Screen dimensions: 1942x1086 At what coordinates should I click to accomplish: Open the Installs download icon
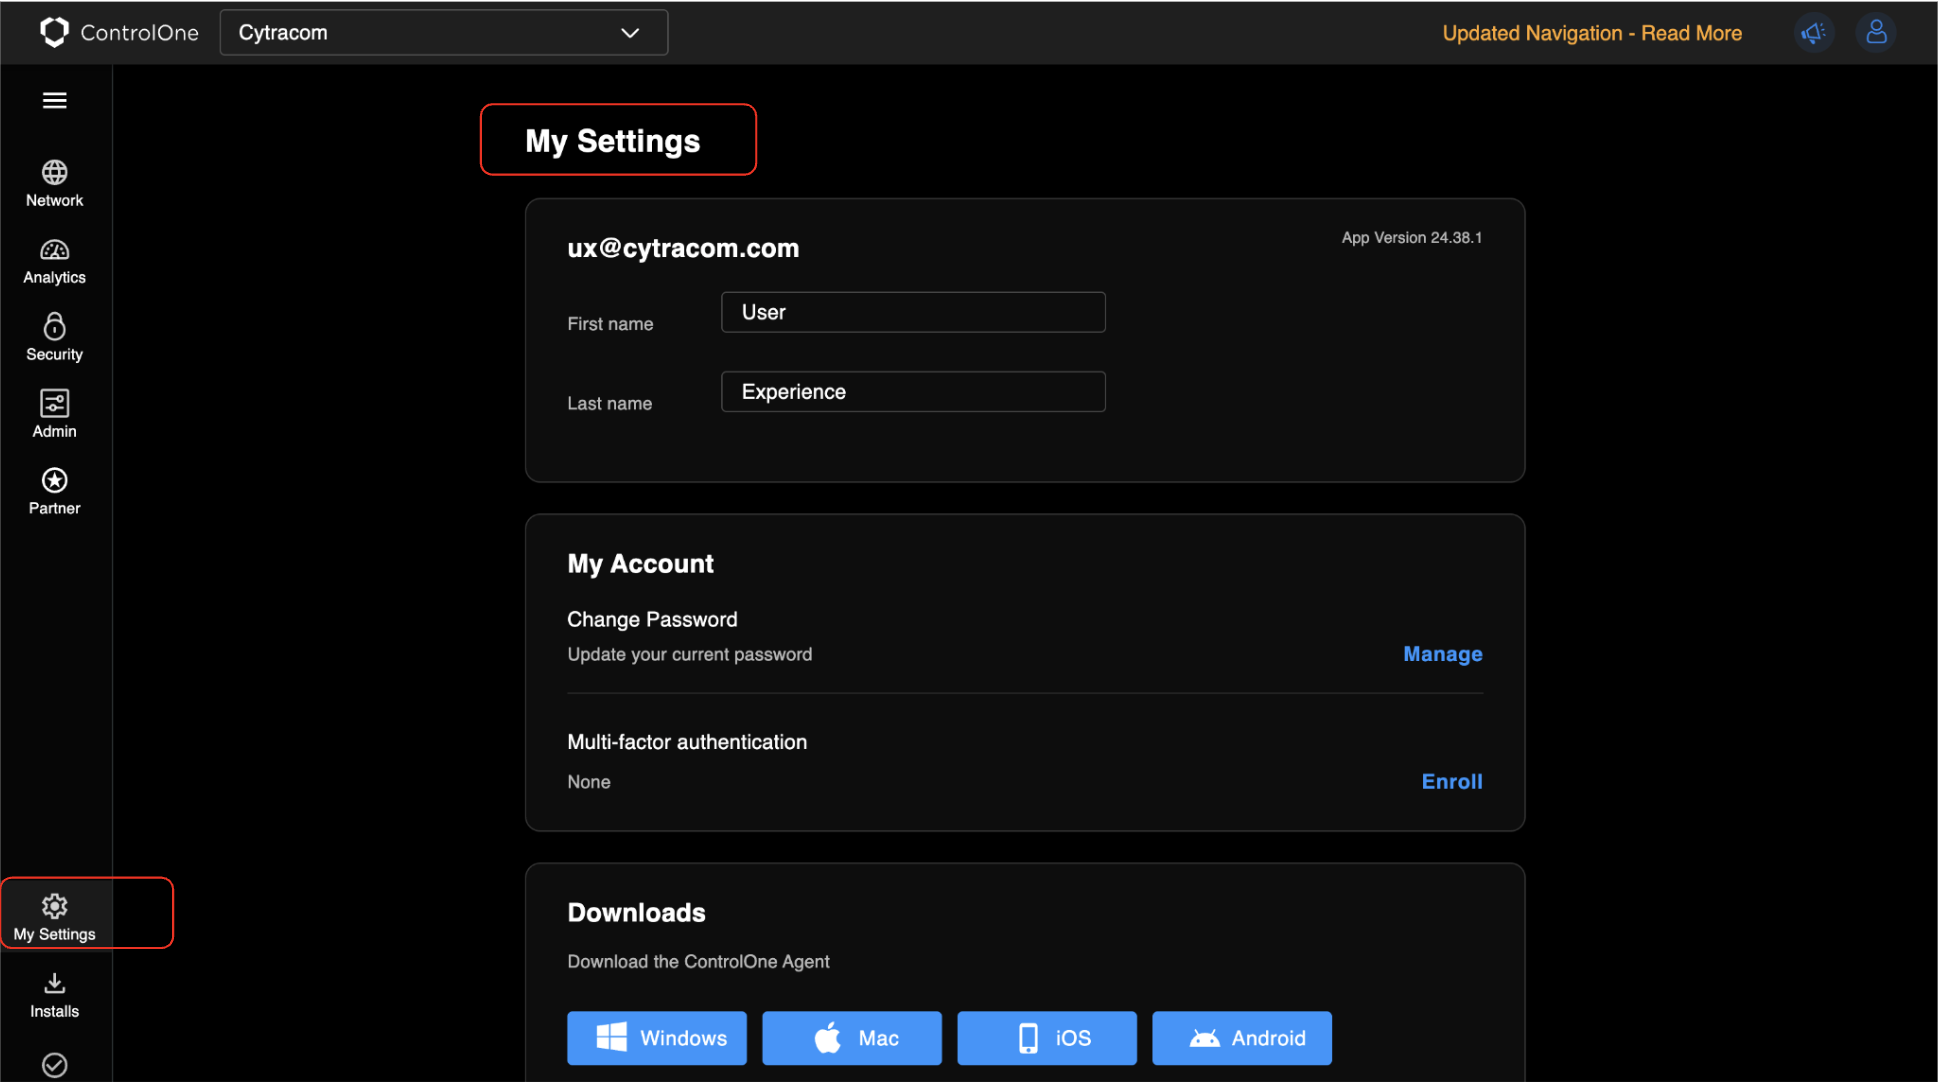tap(54, 996)
